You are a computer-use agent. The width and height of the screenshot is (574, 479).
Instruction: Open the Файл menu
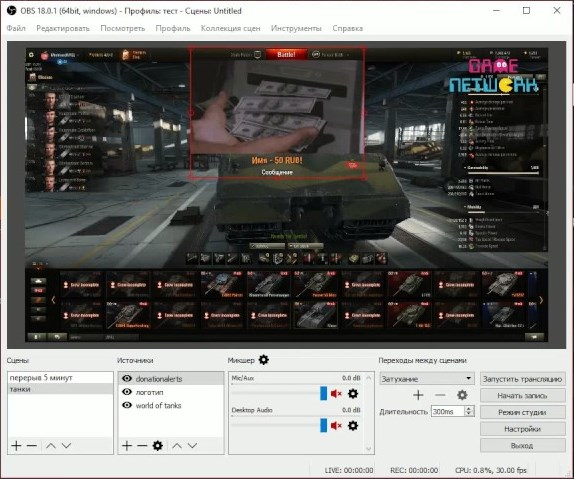[x=16, y=28]
